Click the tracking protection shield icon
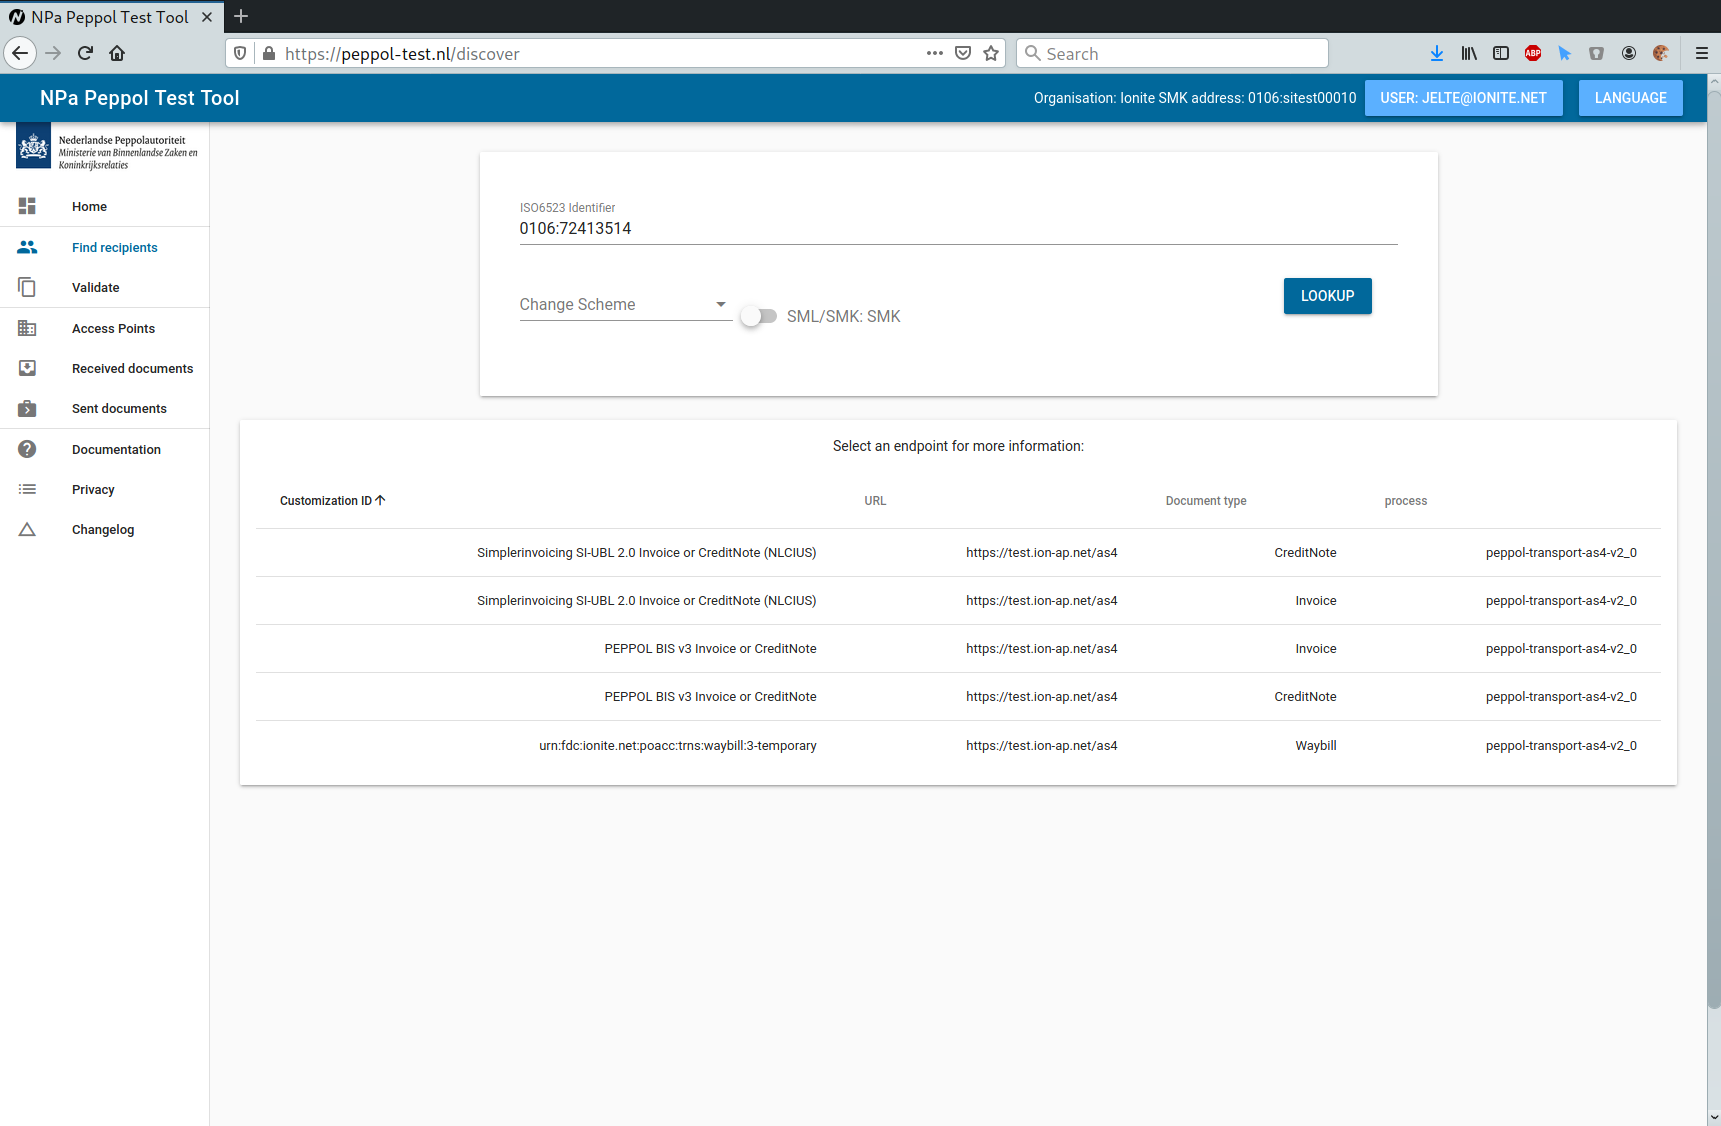1721x1126 pixels. tap(240, 53)
